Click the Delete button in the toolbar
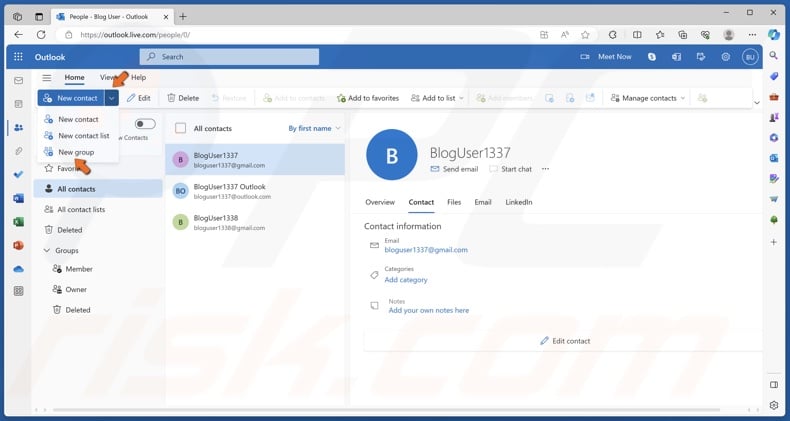Viewport: 790px width, 421px height. [x=183, y=98]
